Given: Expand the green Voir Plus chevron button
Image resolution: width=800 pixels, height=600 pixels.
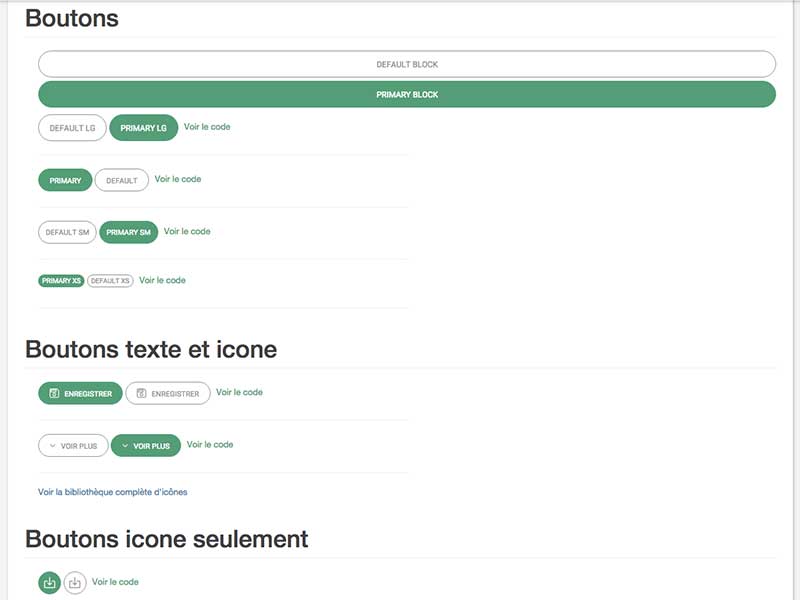Looking at the screenshot, I should coord(146,445).
